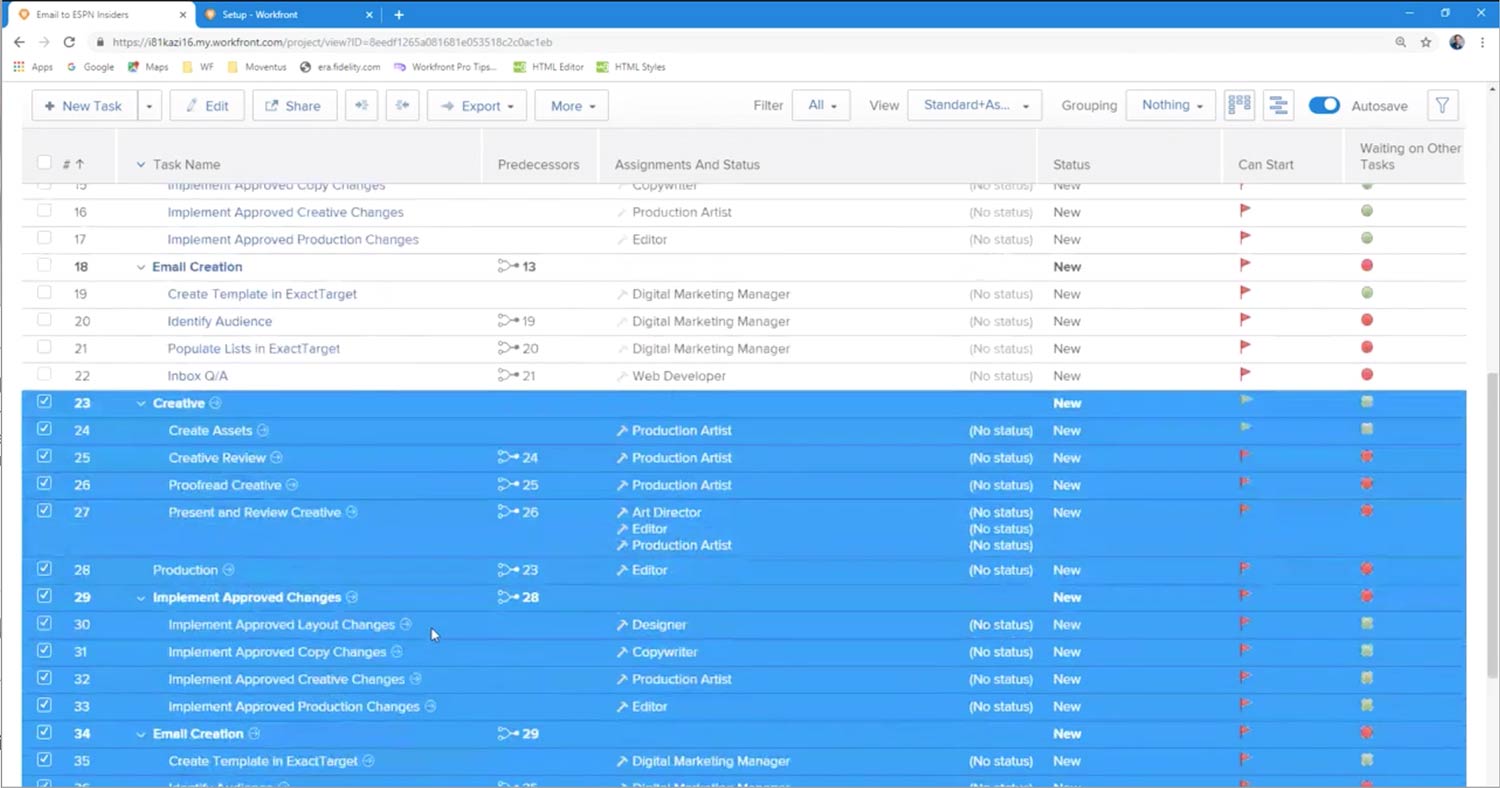Click assignment icon for Designer row 30
The image size is (1500, 788).
[621, 625]
